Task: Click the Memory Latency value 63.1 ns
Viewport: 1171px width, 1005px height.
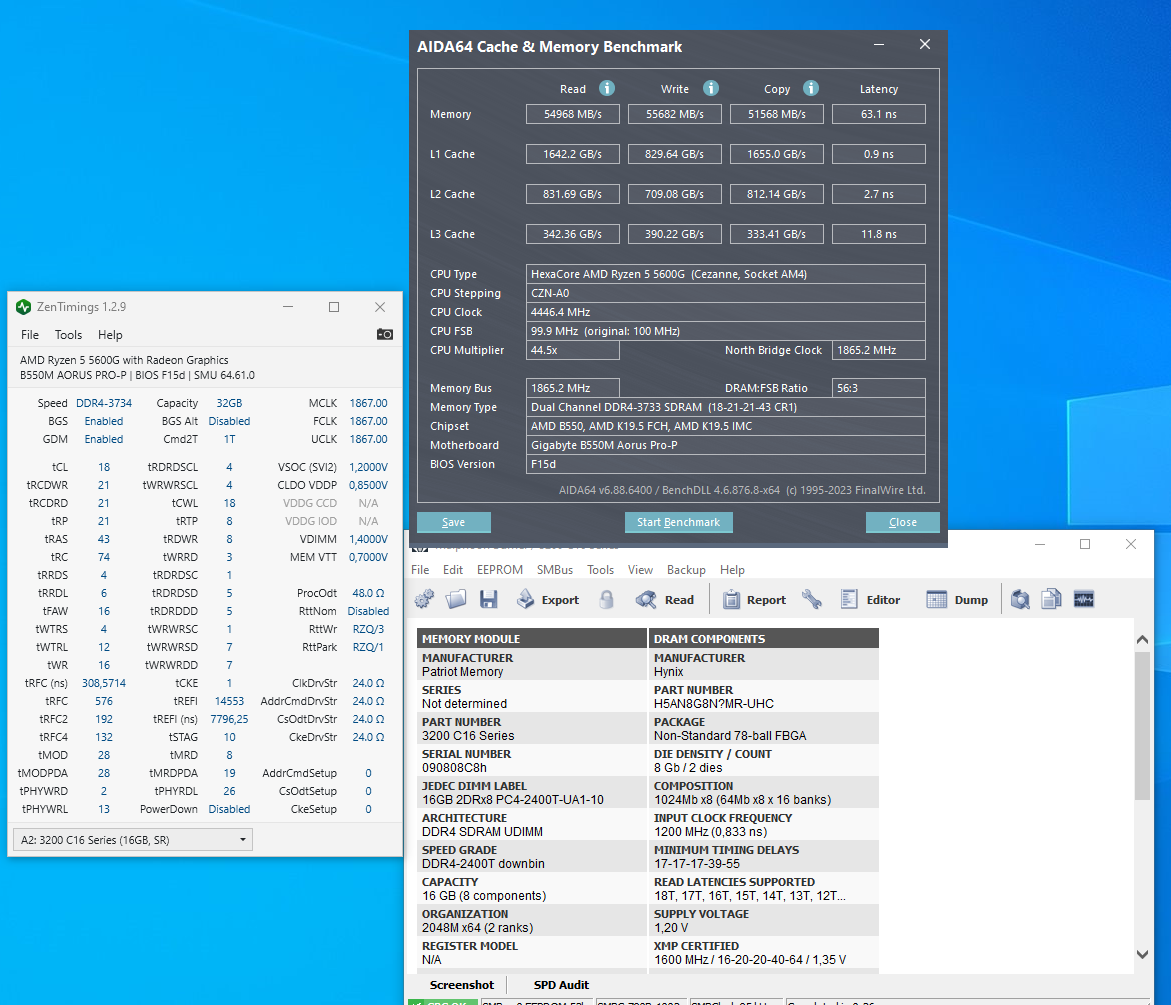Action: coord(878,114)
